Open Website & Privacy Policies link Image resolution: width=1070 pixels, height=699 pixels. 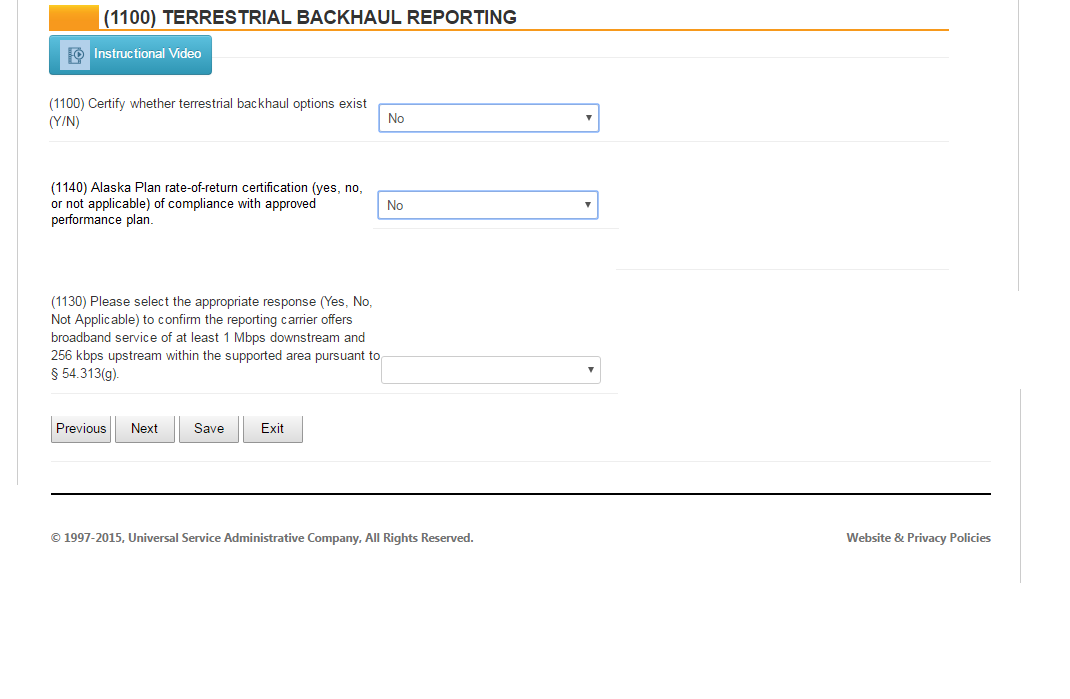click(x=919, y=538)
